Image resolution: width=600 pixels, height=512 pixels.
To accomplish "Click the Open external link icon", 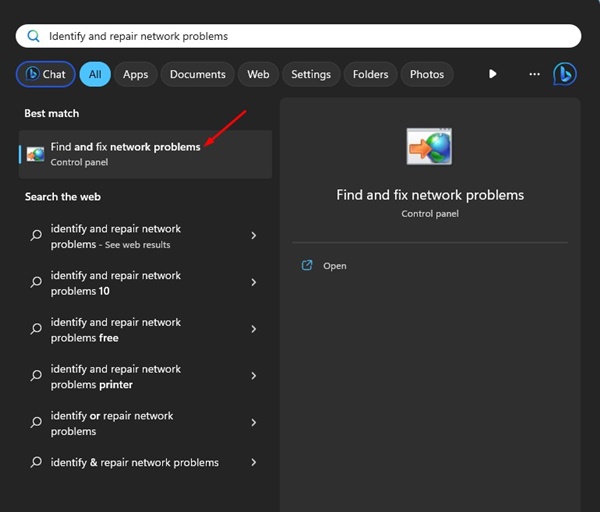I will tap(307, 266).
